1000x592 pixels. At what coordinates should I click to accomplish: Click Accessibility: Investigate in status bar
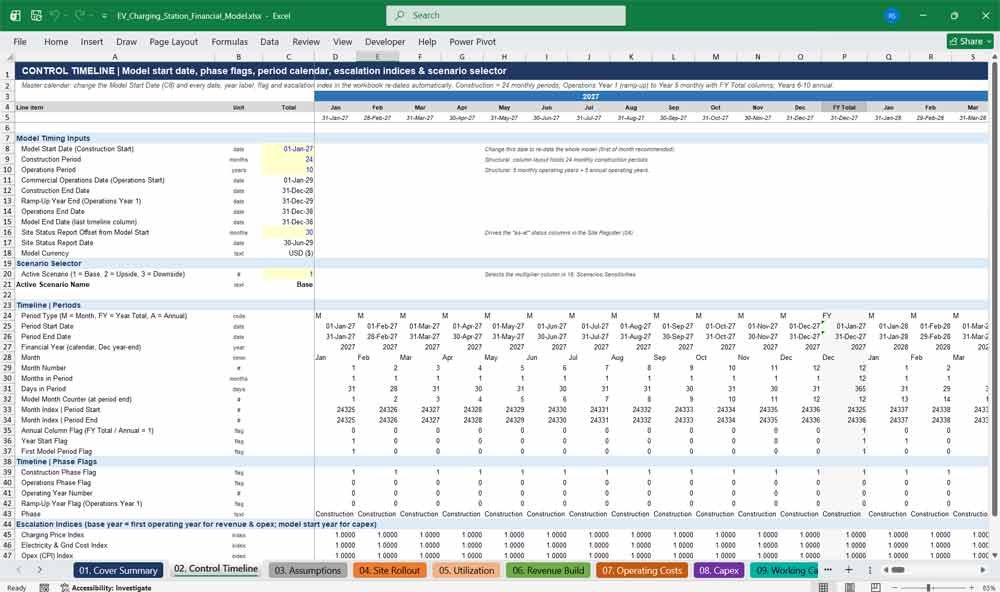(x=106, y=588)
